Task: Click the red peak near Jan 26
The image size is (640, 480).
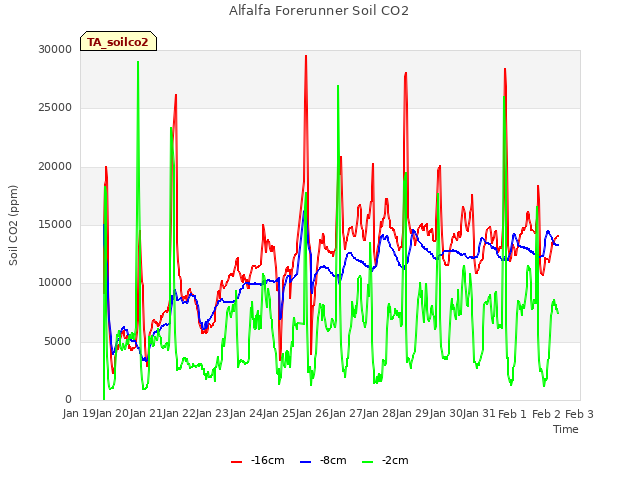Action: pos(306,57)
